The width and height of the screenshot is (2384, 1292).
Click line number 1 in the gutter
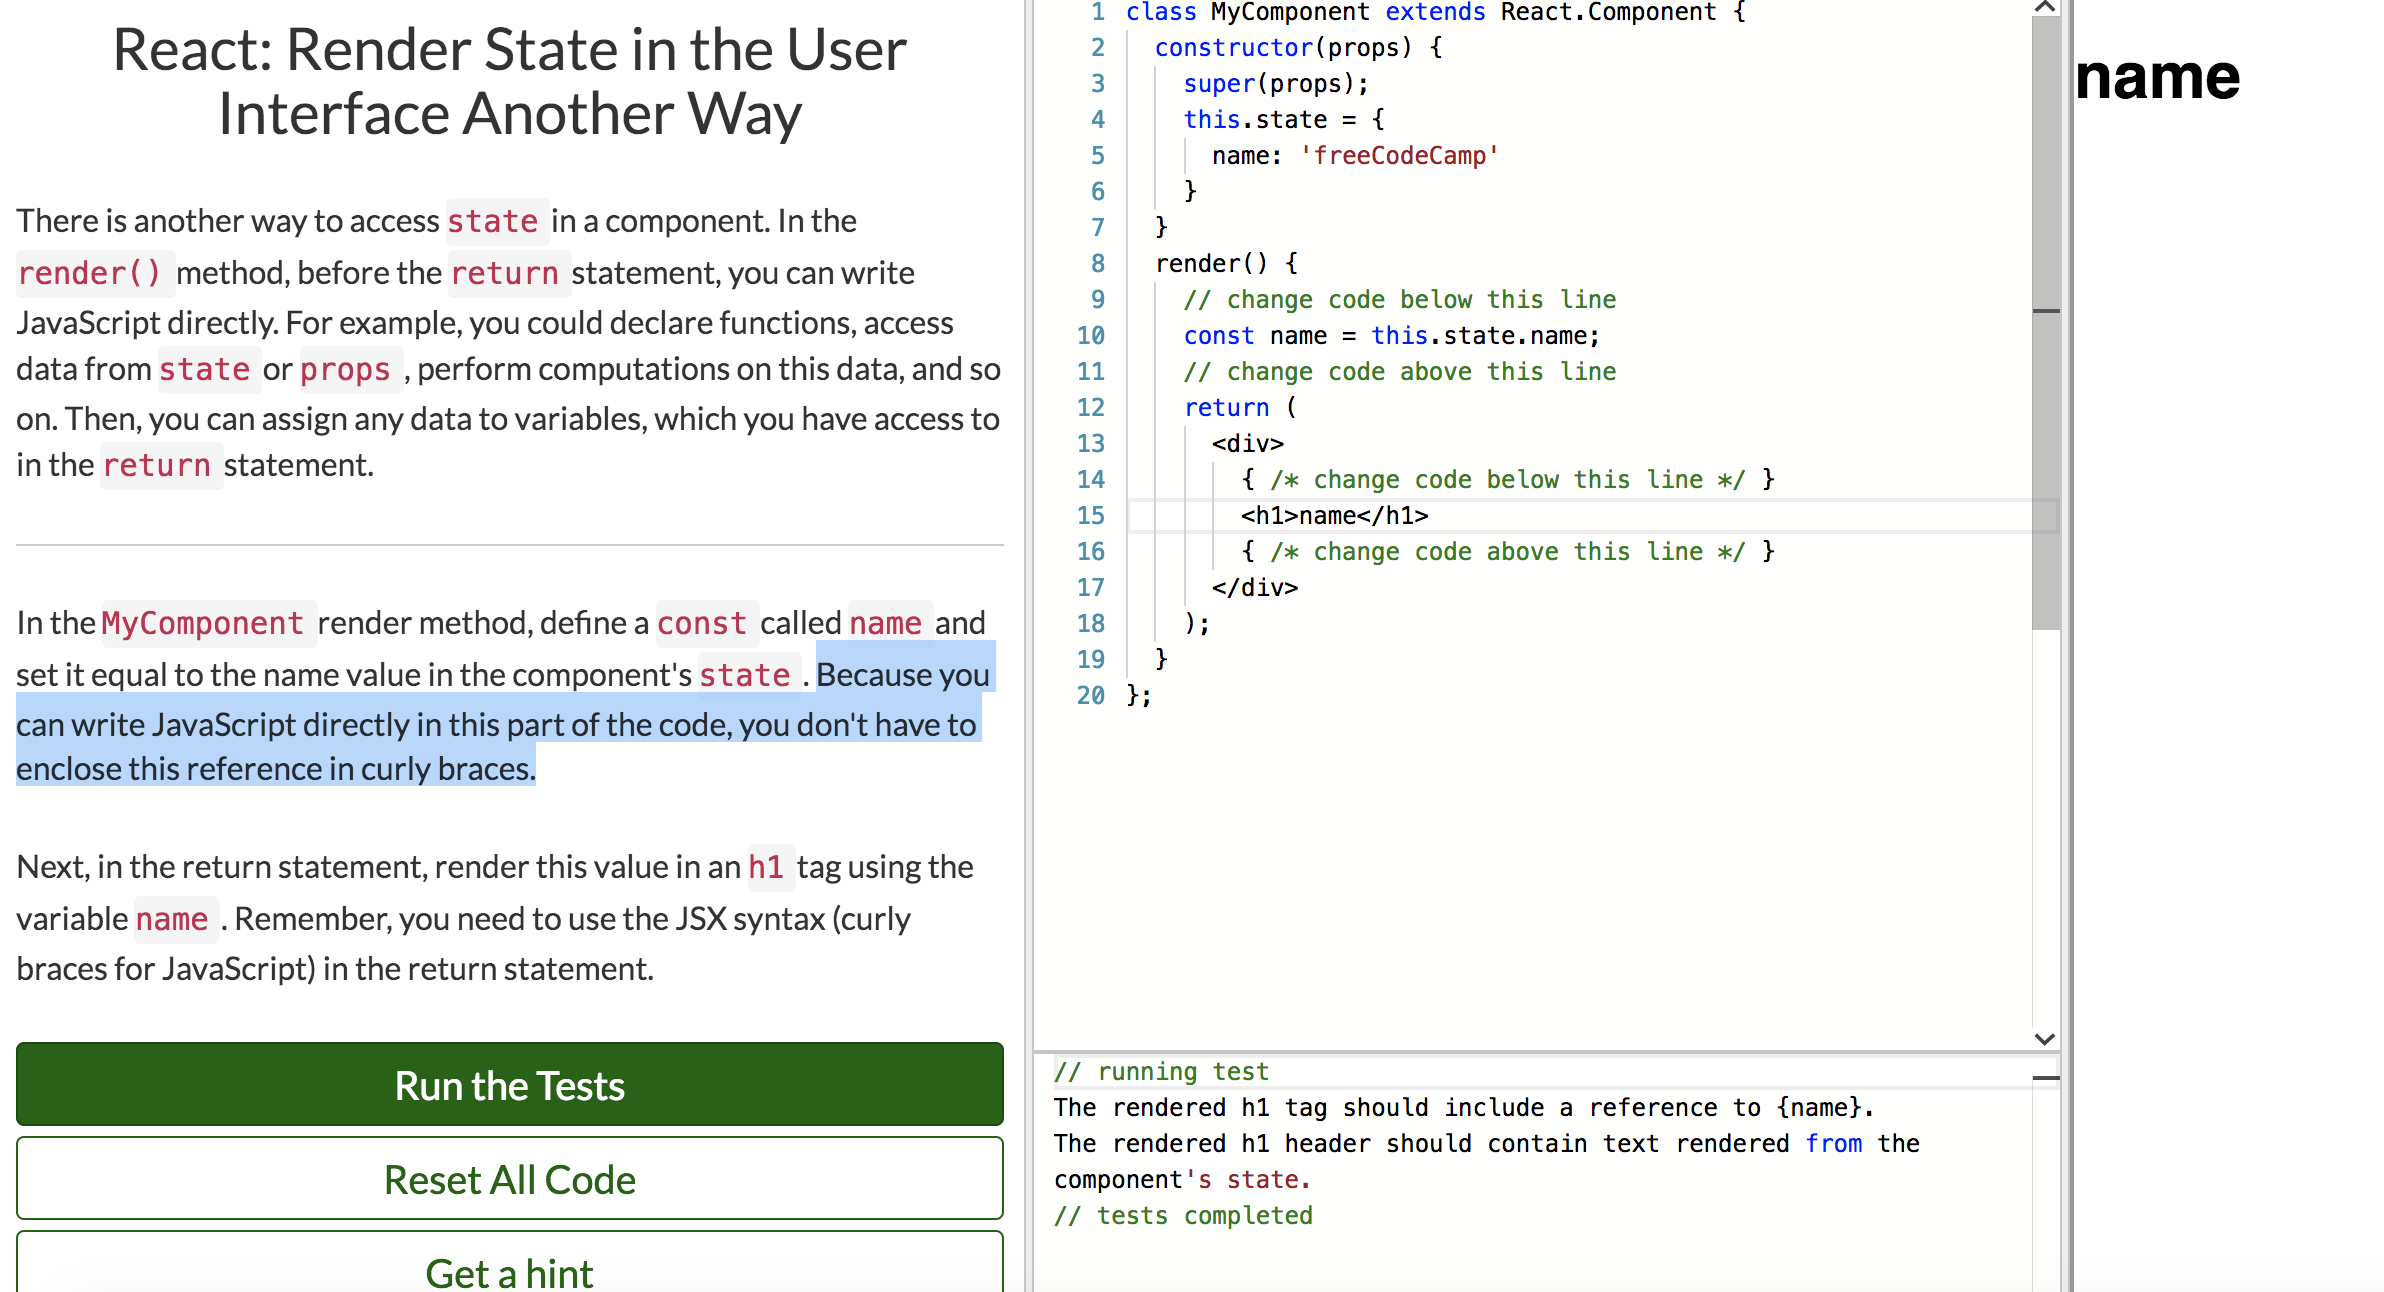(x=1097, y=12)
